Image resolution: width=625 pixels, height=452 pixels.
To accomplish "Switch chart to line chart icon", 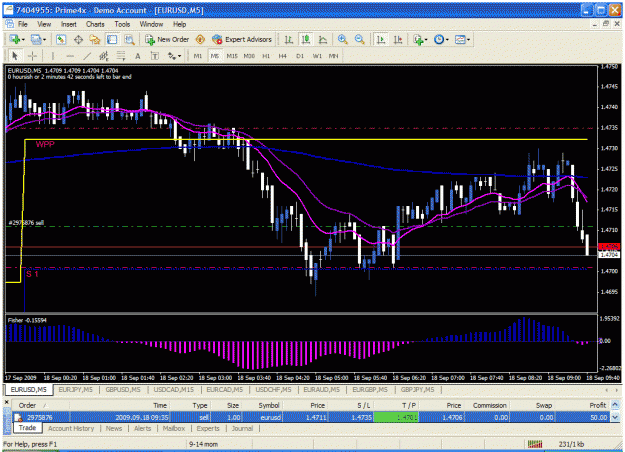I will coord(323,39).
